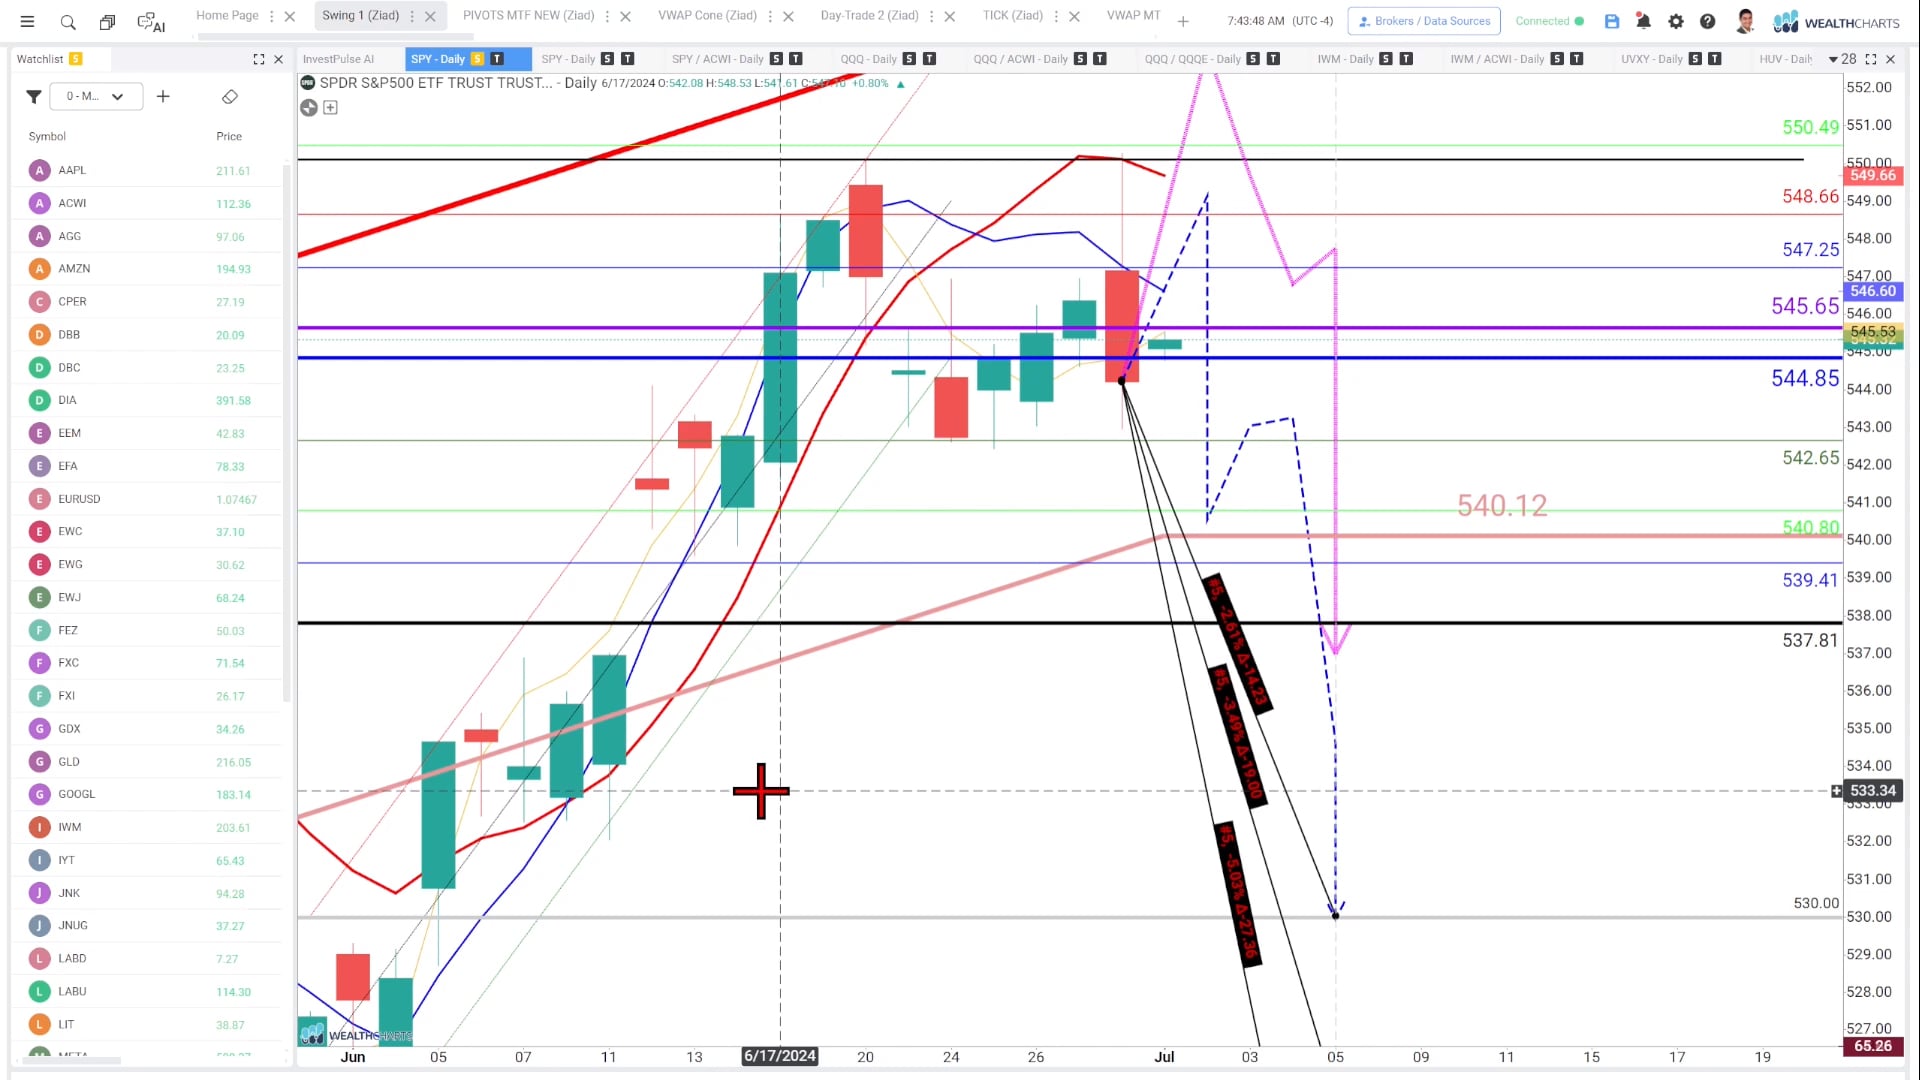Open the InvestPulse AI chart tab
The width and height of the screenshot is (1920, 1080).
tap(338, 59)
